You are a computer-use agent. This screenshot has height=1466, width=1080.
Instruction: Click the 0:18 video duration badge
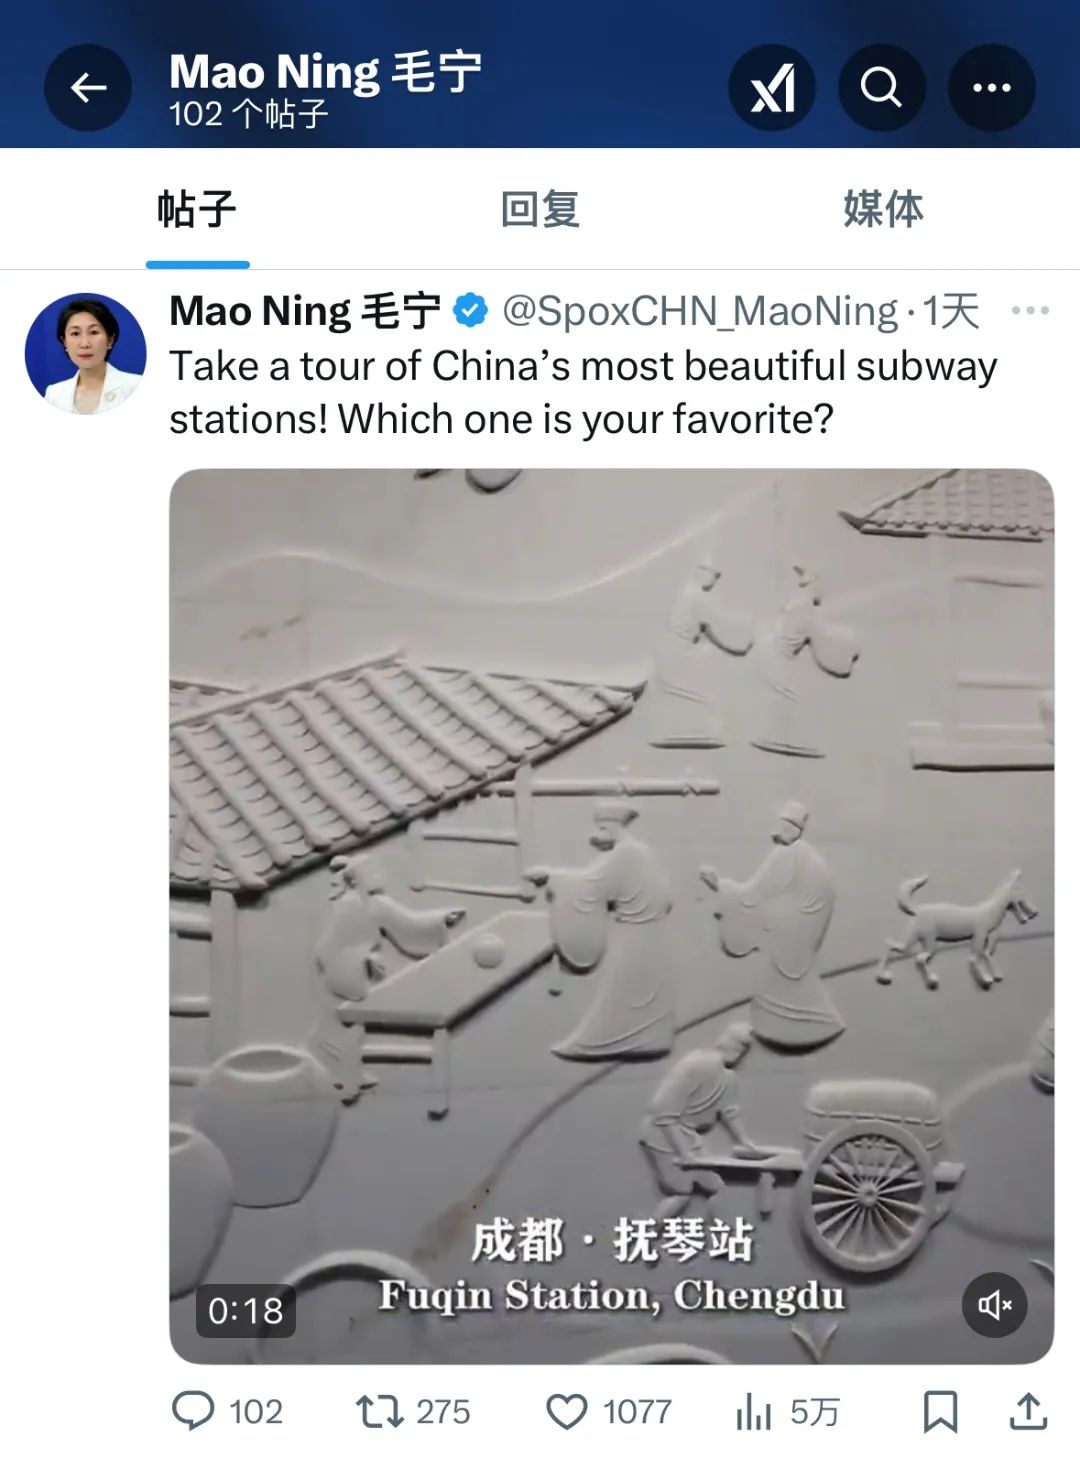[x=246, y=1310]
